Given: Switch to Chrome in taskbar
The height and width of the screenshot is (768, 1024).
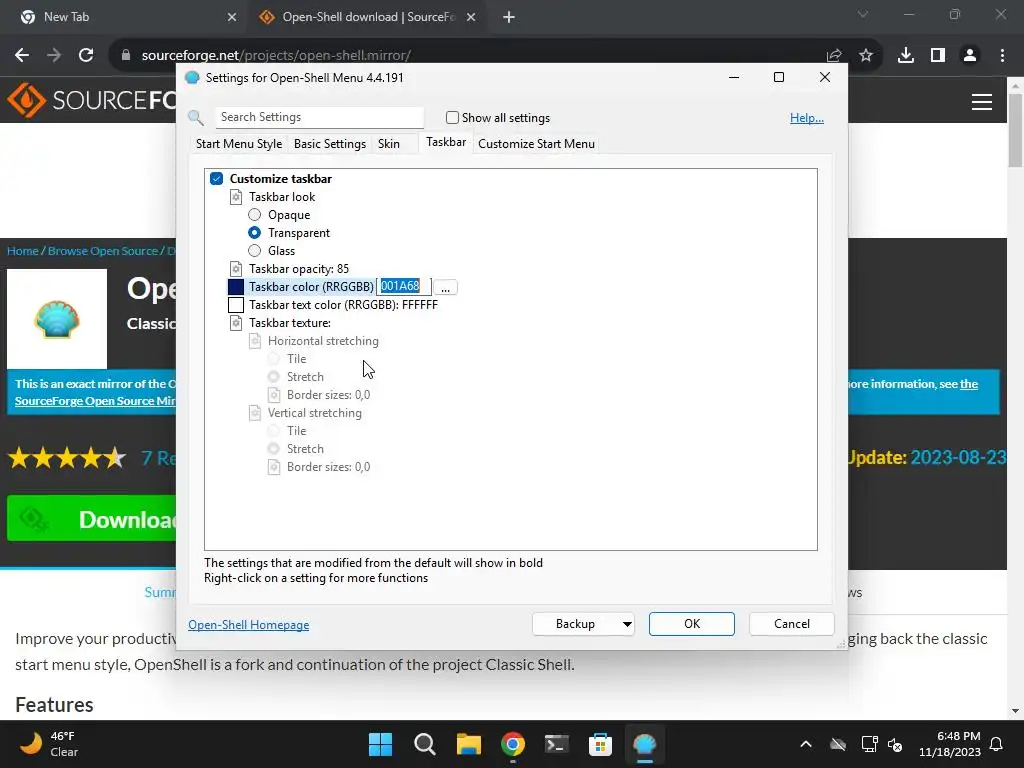Looking at the screenshot, I should click(x=513, y=744).
